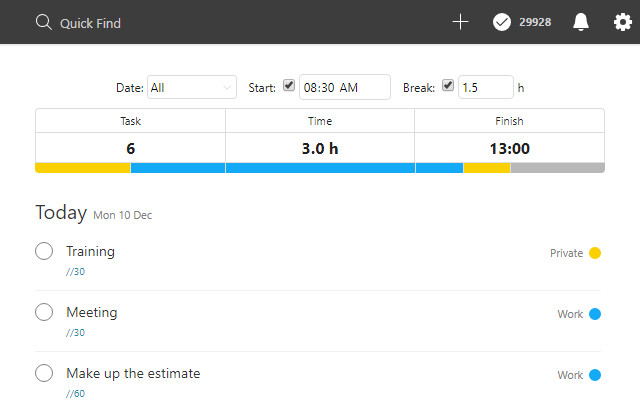The width and height of the screenshot is (640, 400).
Task: Click the gray segment of progress bar
Action: 558,168
